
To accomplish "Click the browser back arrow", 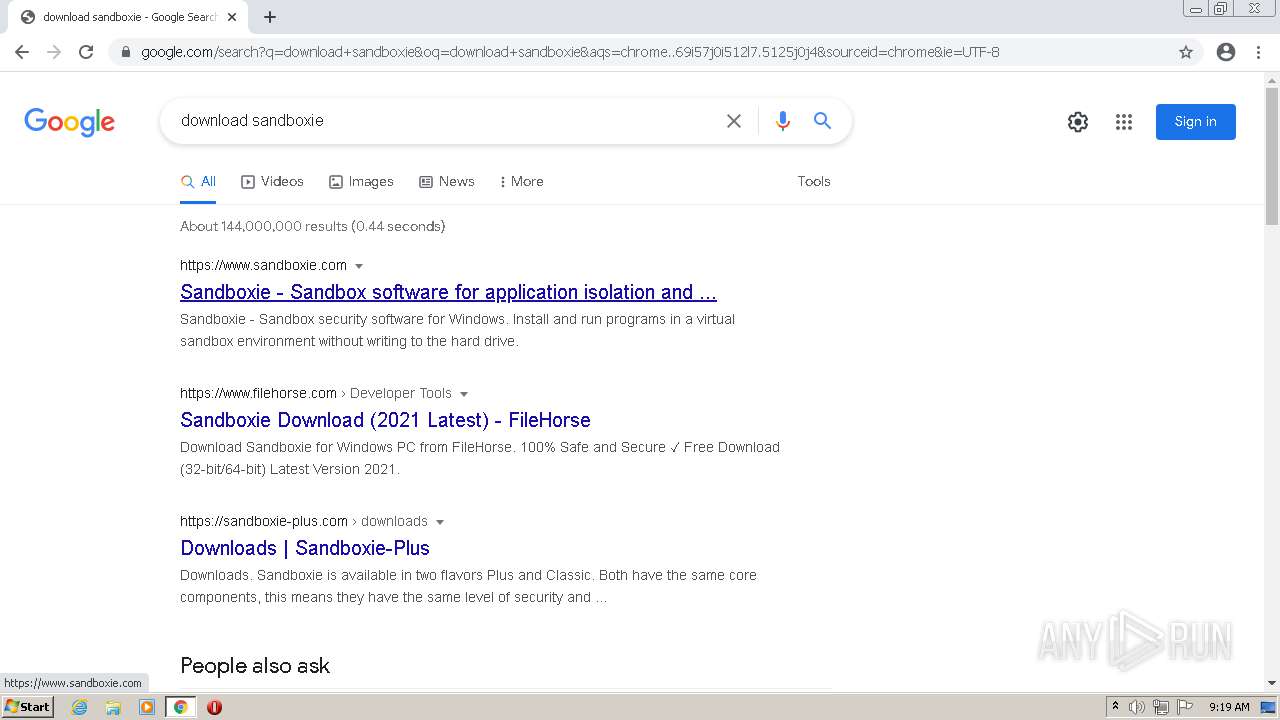I will coord(22,52).
